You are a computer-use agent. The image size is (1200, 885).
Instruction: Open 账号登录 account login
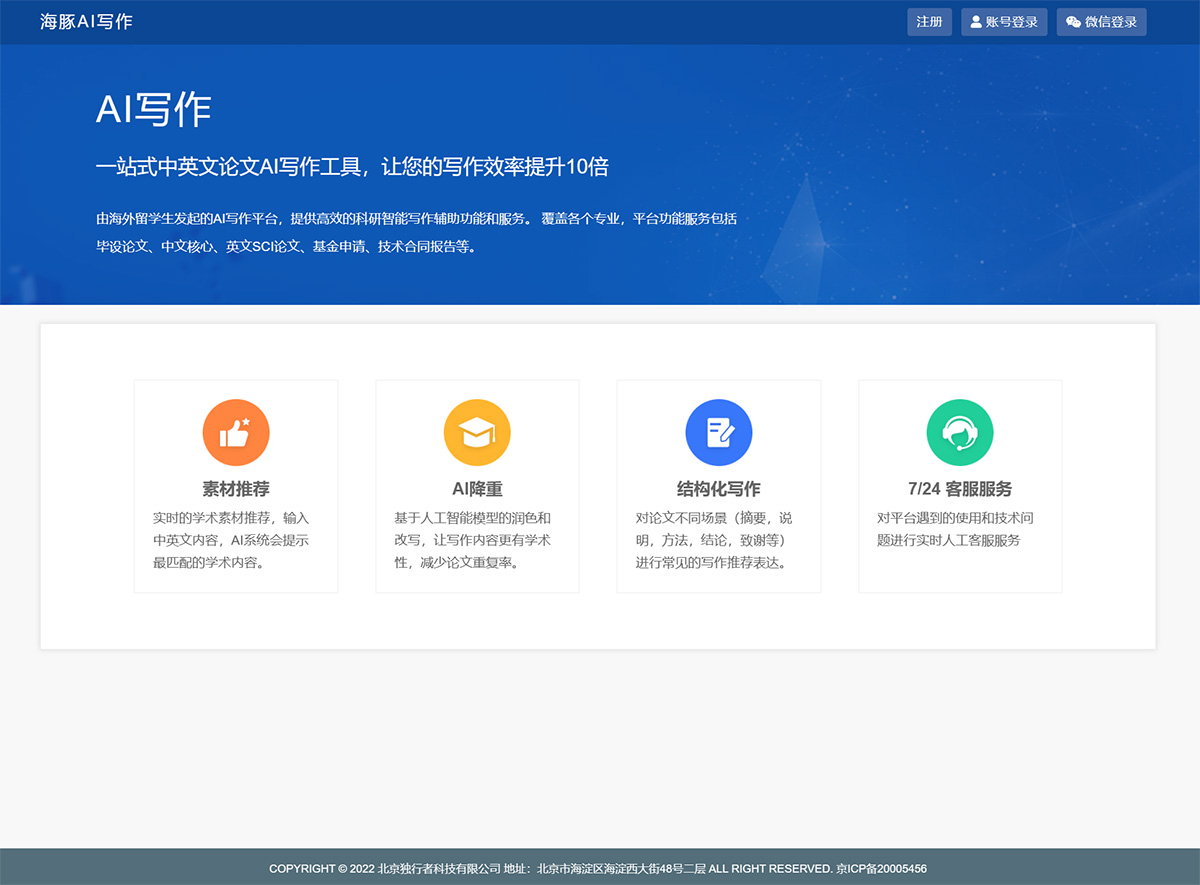point(1004,22)
